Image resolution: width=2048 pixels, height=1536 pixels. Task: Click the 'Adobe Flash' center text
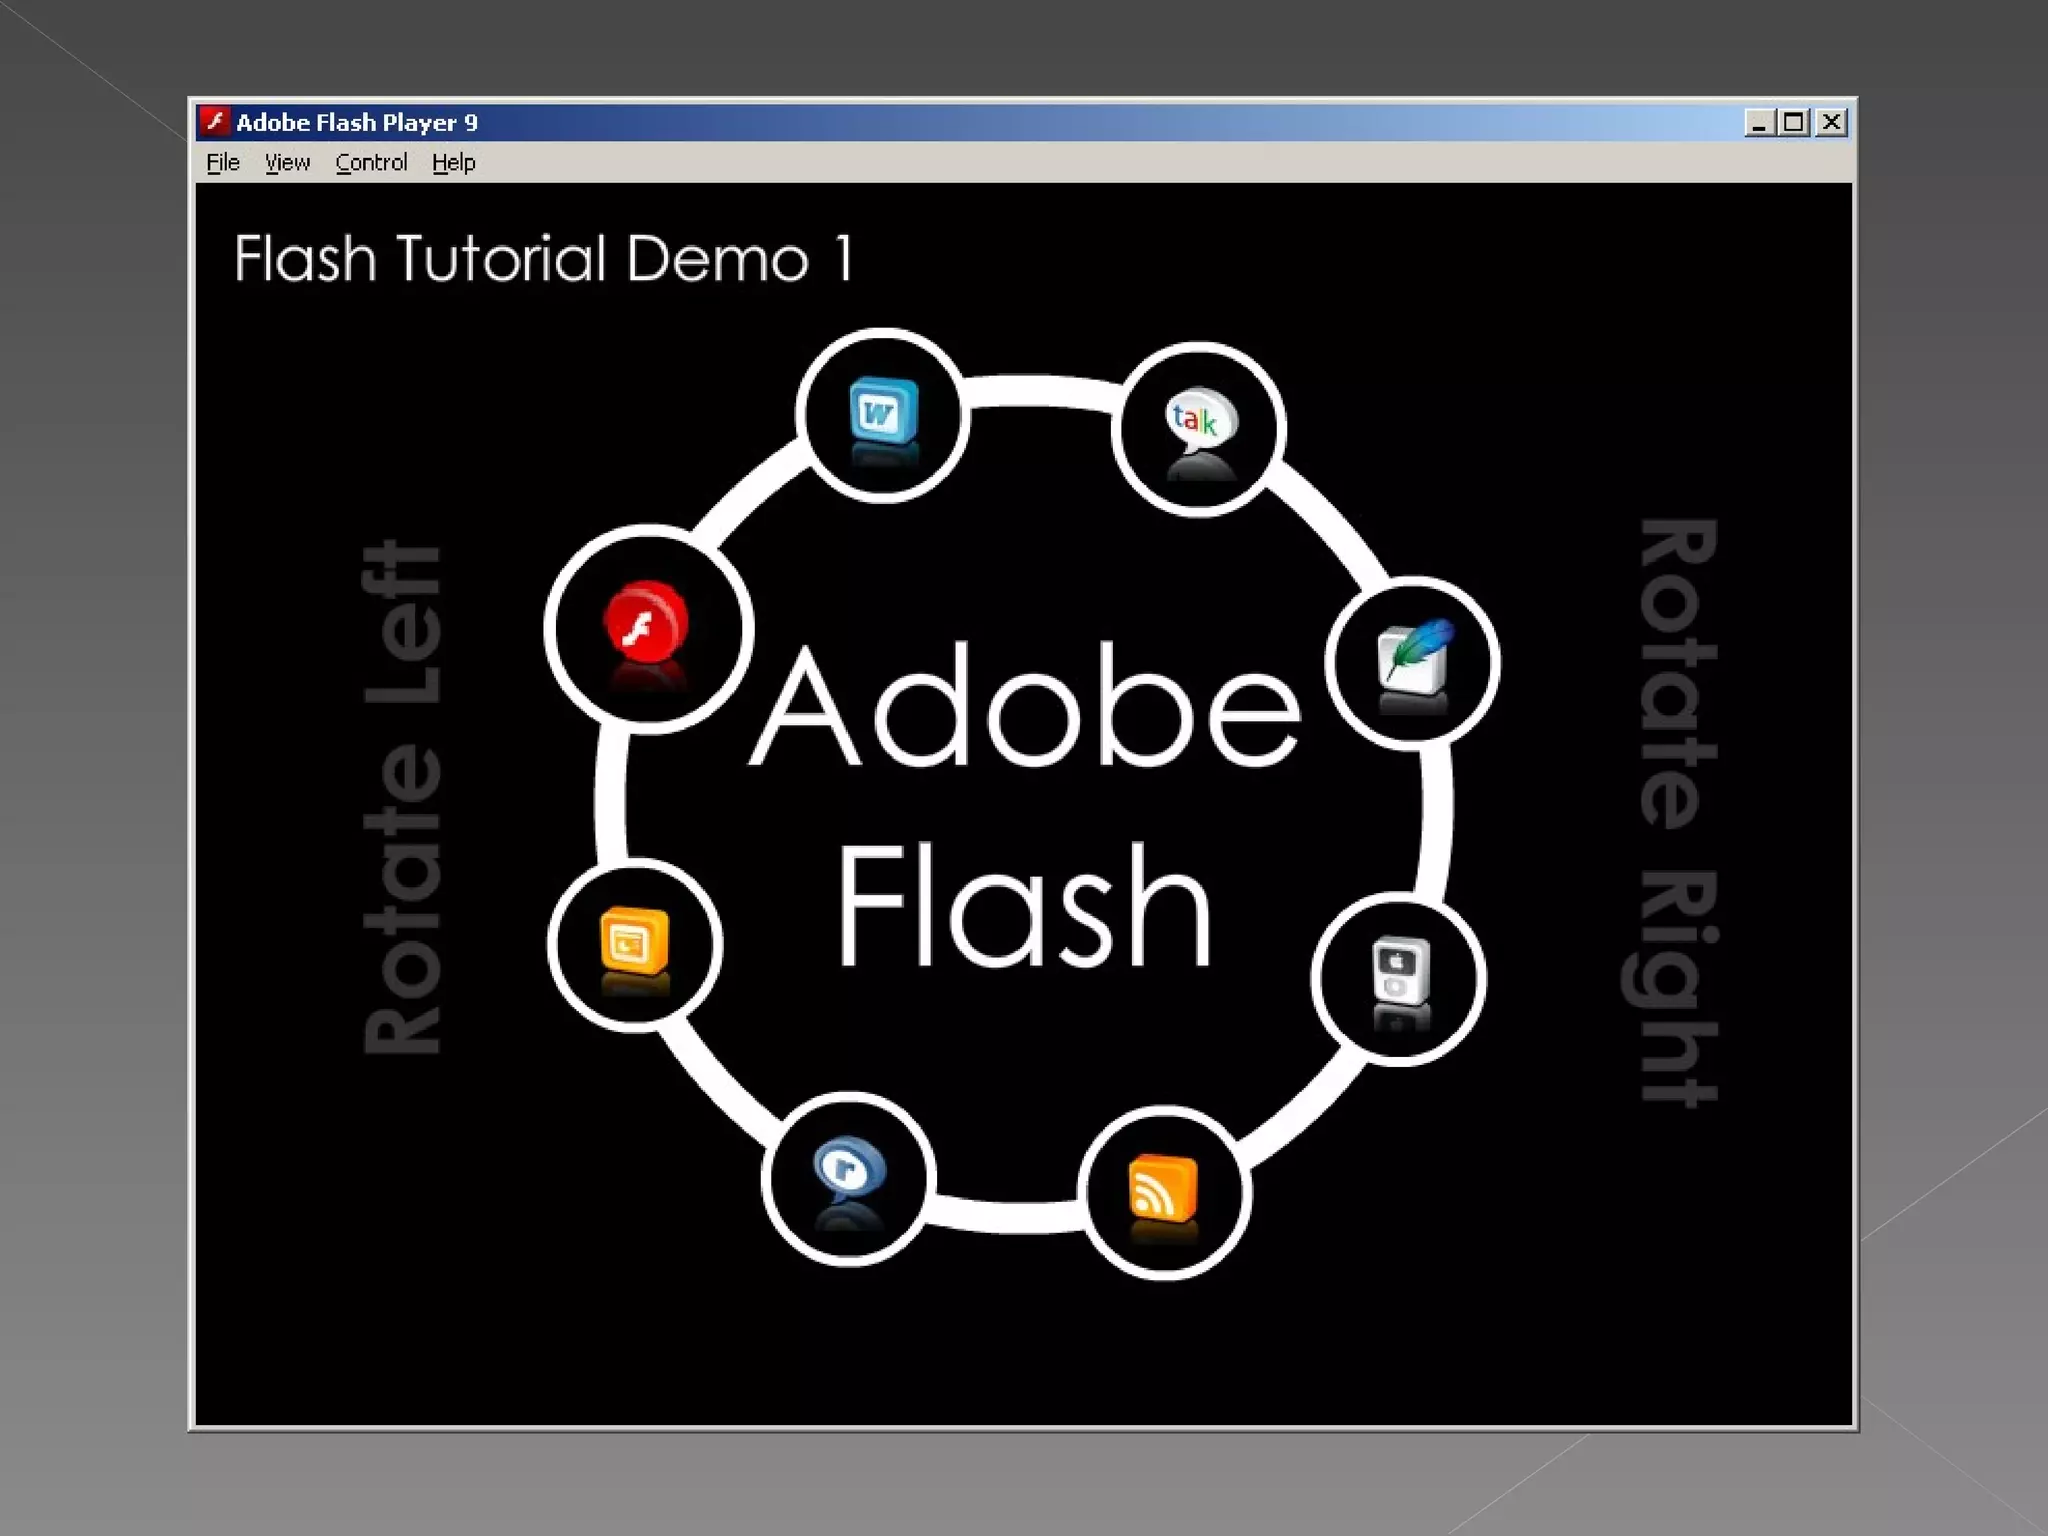click(1025, 805)
